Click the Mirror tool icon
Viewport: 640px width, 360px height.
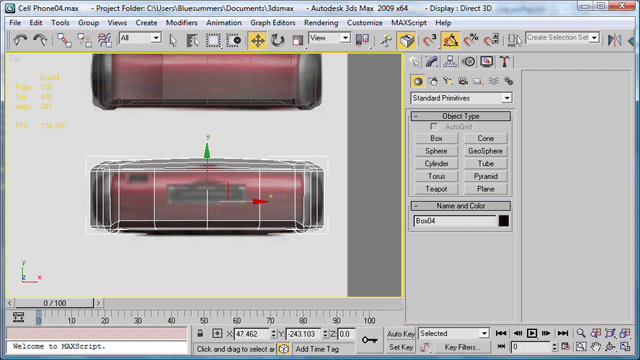(614, 40)
